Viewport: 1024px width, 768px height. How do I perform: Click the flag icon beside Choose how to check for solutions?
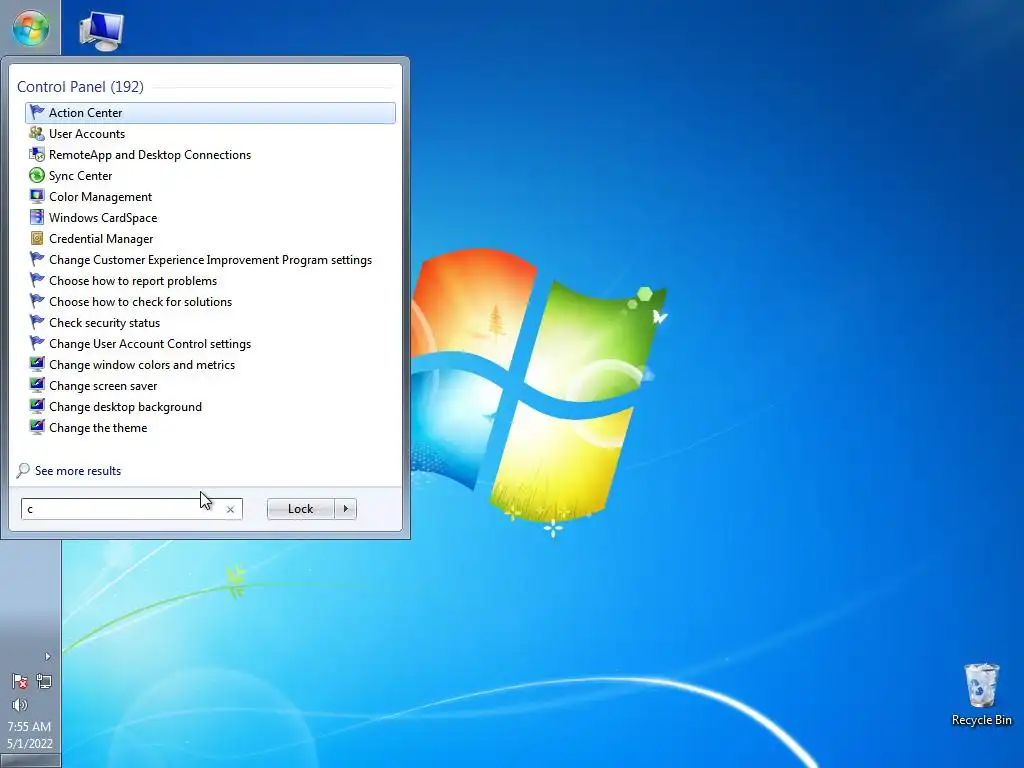click(x=37, y=301)
